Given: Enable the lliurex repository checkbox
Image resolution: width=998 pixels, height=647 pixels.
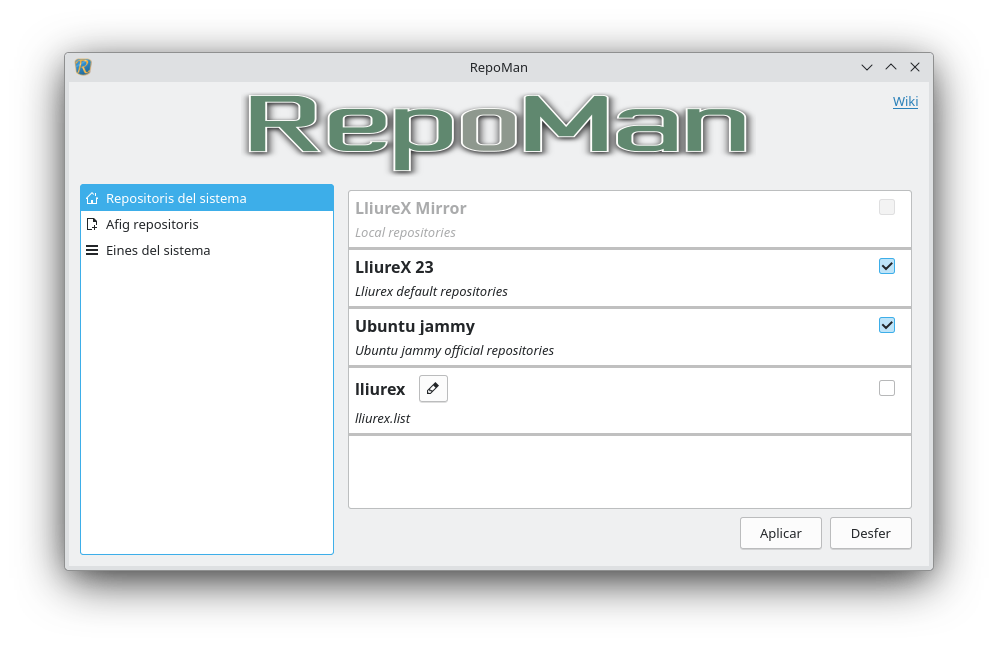Looking at the screenshot, I should tap(887, 388).
